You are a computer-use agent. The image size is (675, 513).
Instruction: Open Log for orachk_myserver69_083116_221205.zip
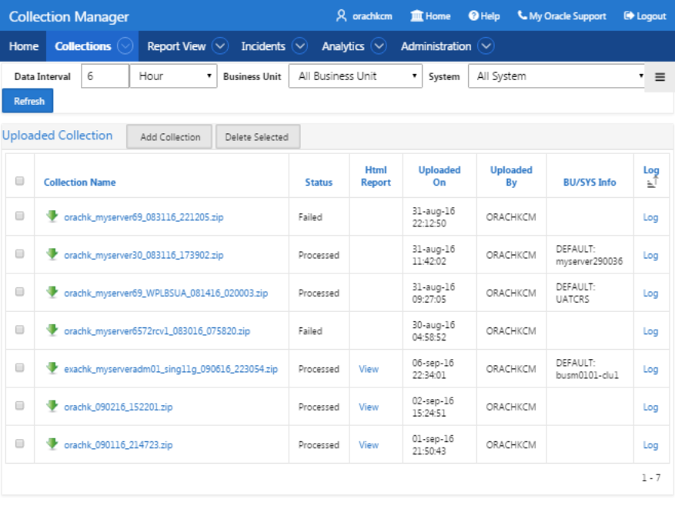point(650,217)
